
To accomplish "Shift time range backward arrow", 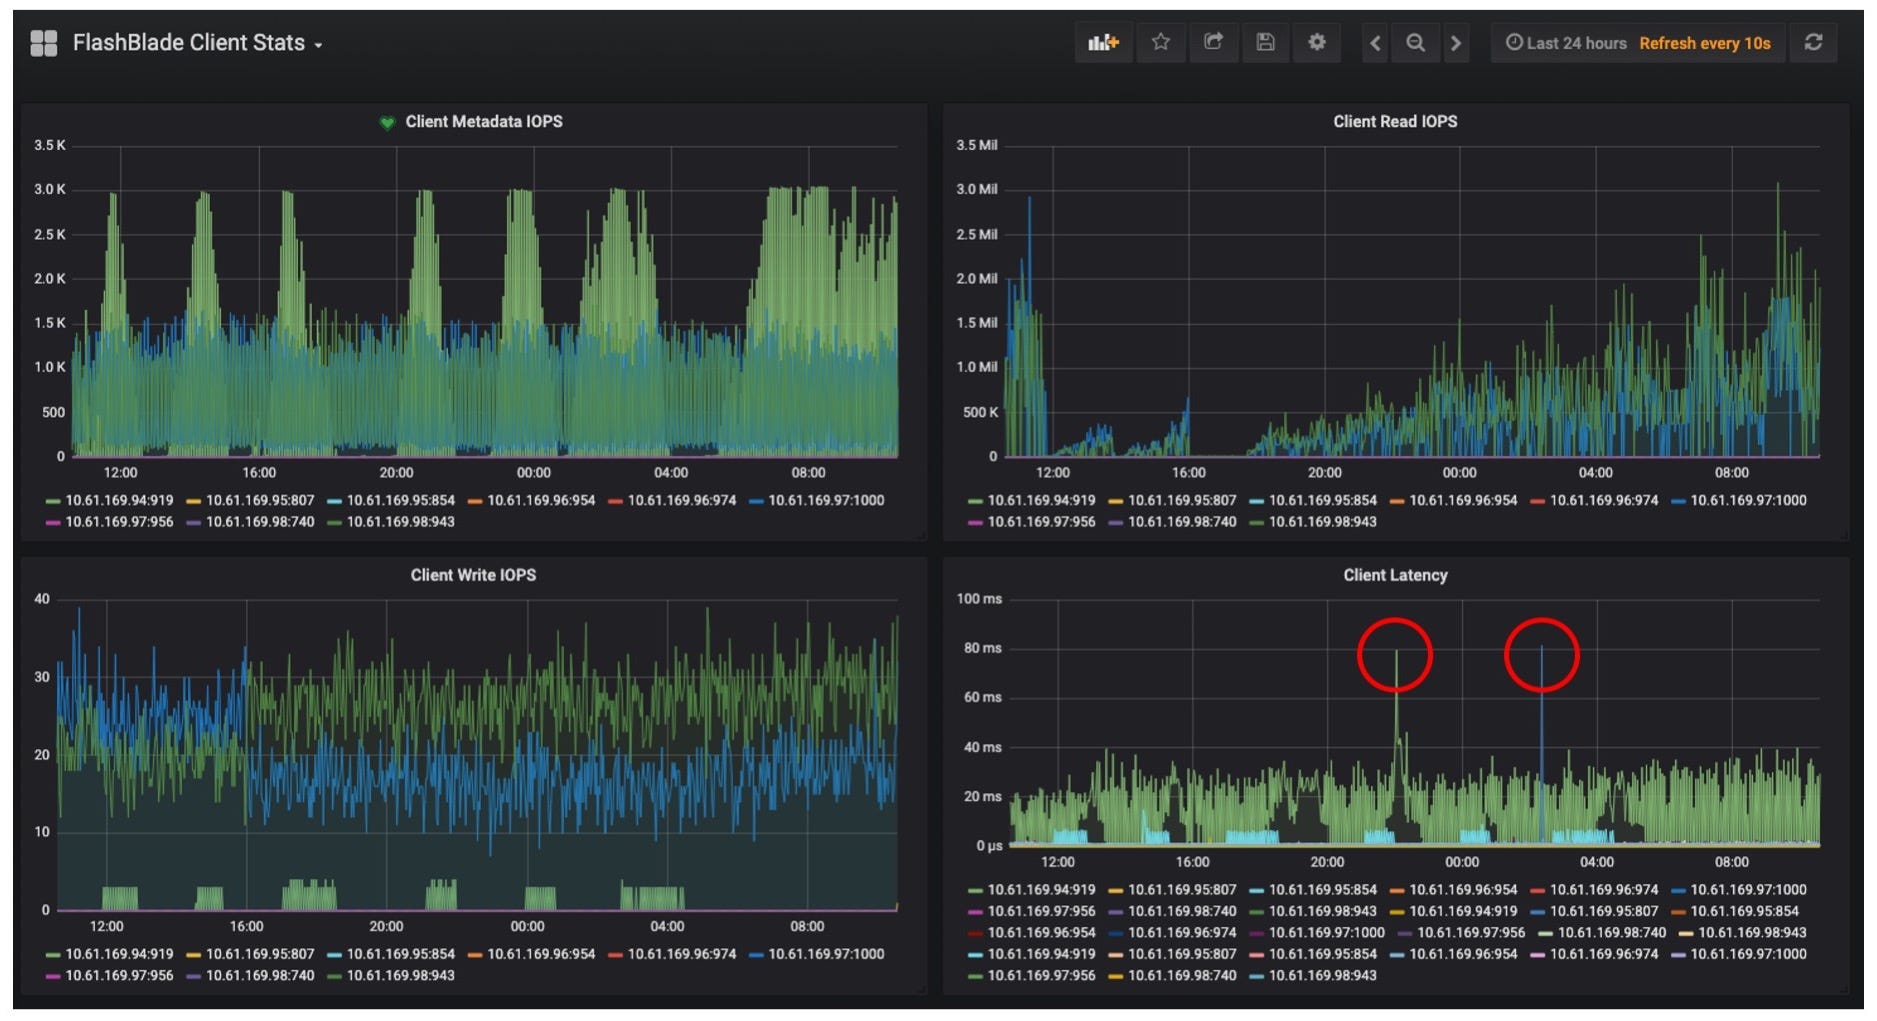I will (1375, 43).
